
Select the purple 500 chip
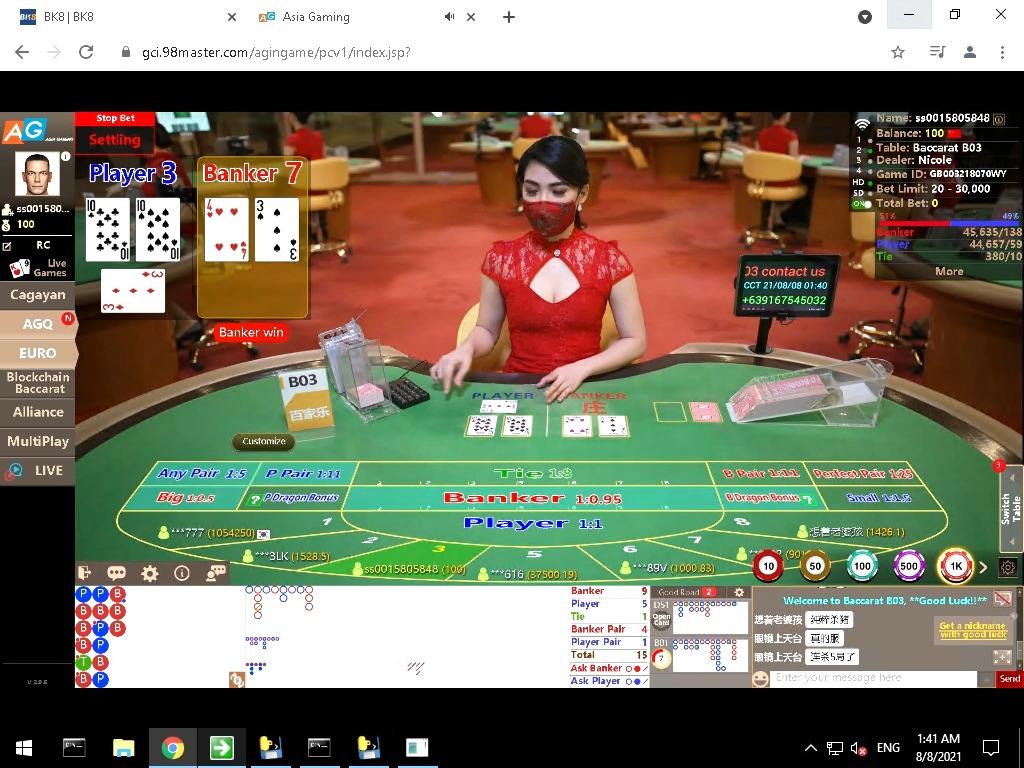[909, 566]
